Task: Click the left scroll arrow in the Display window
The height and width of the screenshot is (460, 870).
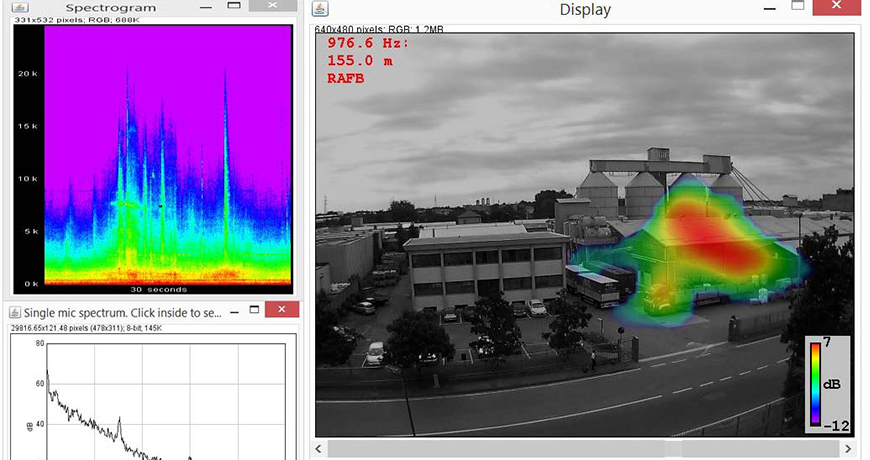Action: pyautogui.click(x=318, y=448)
